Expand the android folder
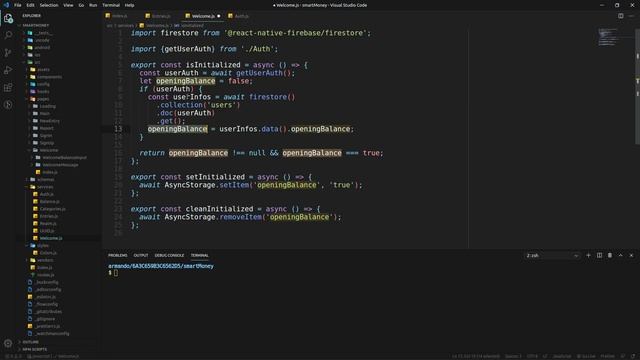This screenshot has width=640, height=360. [42, 47]
